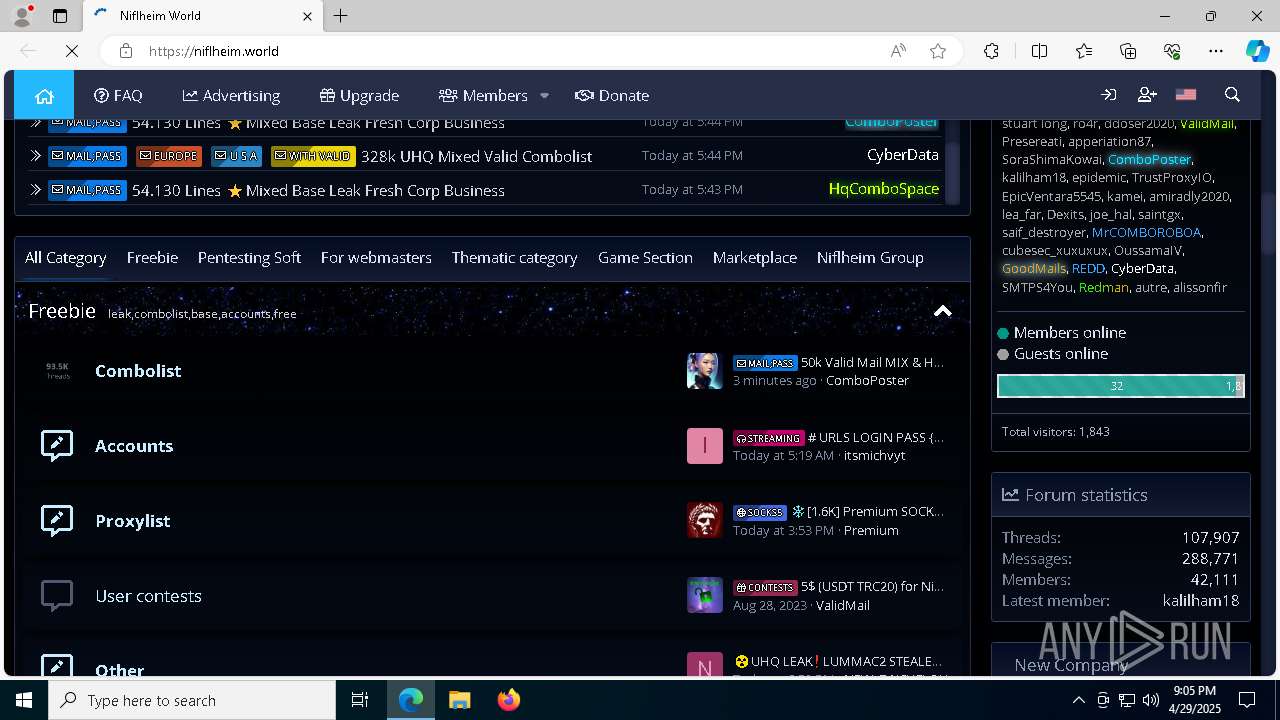Click the U S A tag label
The height and width of the screenshot is (720, 1280).
(x=236, y=156)
